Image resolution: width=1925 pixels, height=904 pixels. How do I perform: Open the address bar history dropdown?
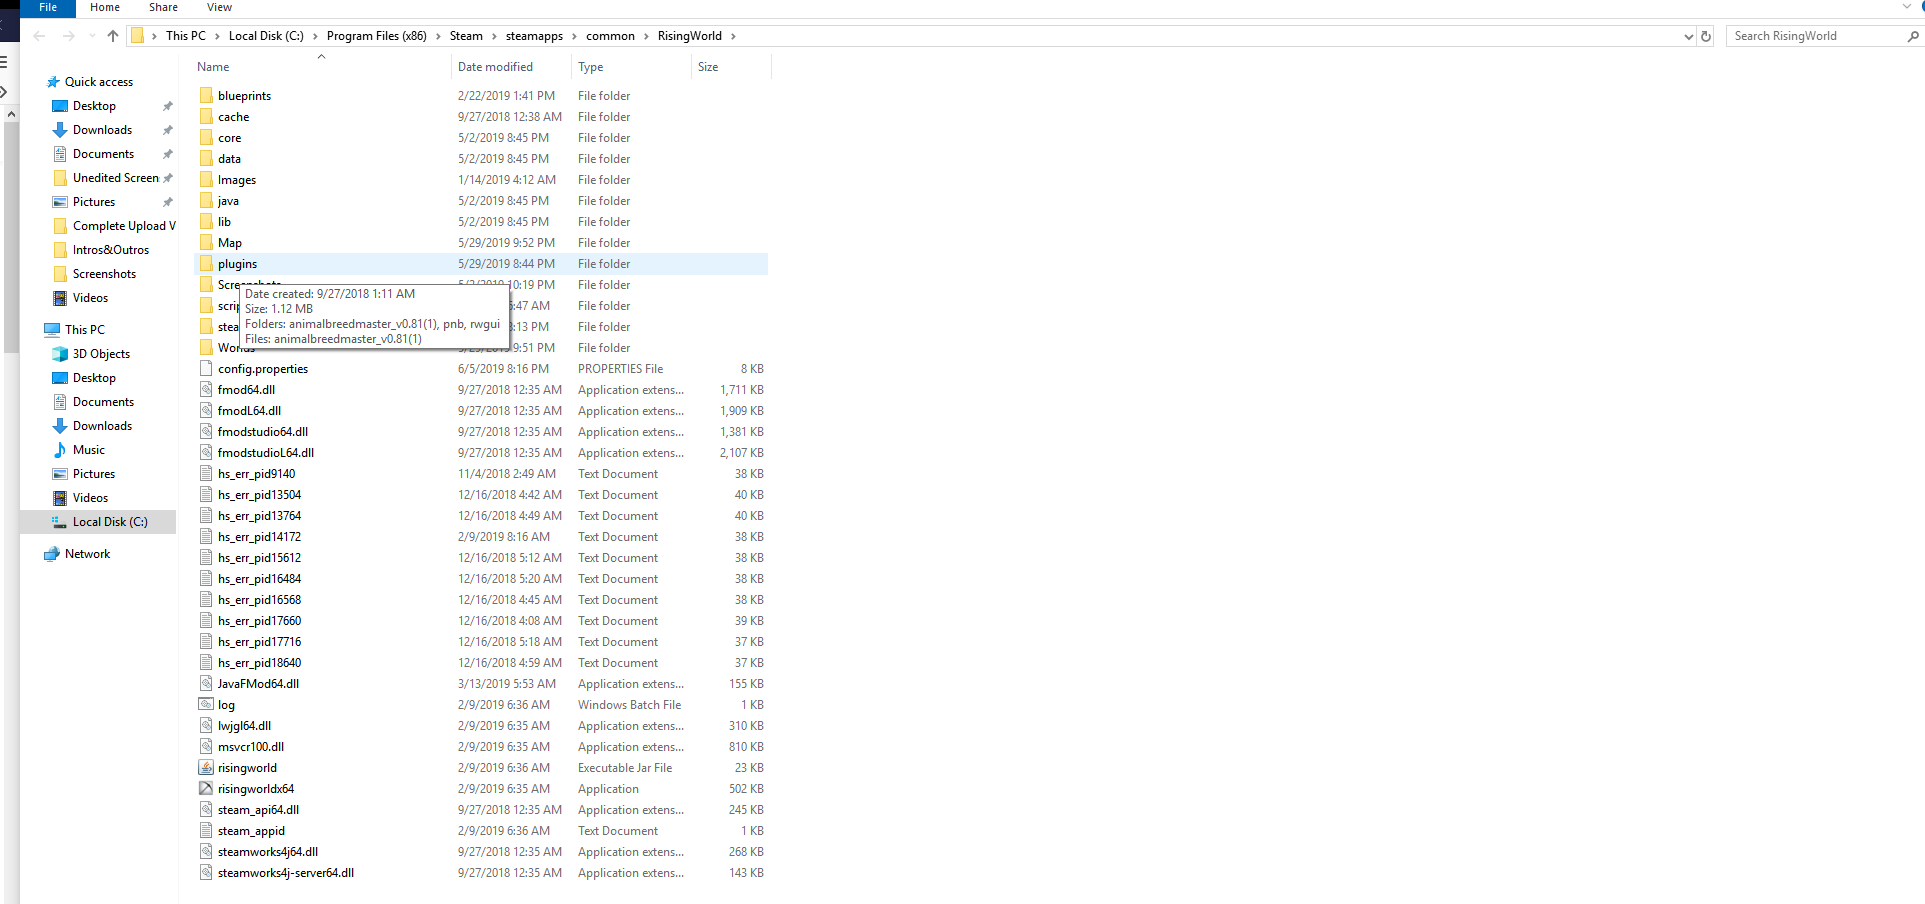tap(1689, 36)
